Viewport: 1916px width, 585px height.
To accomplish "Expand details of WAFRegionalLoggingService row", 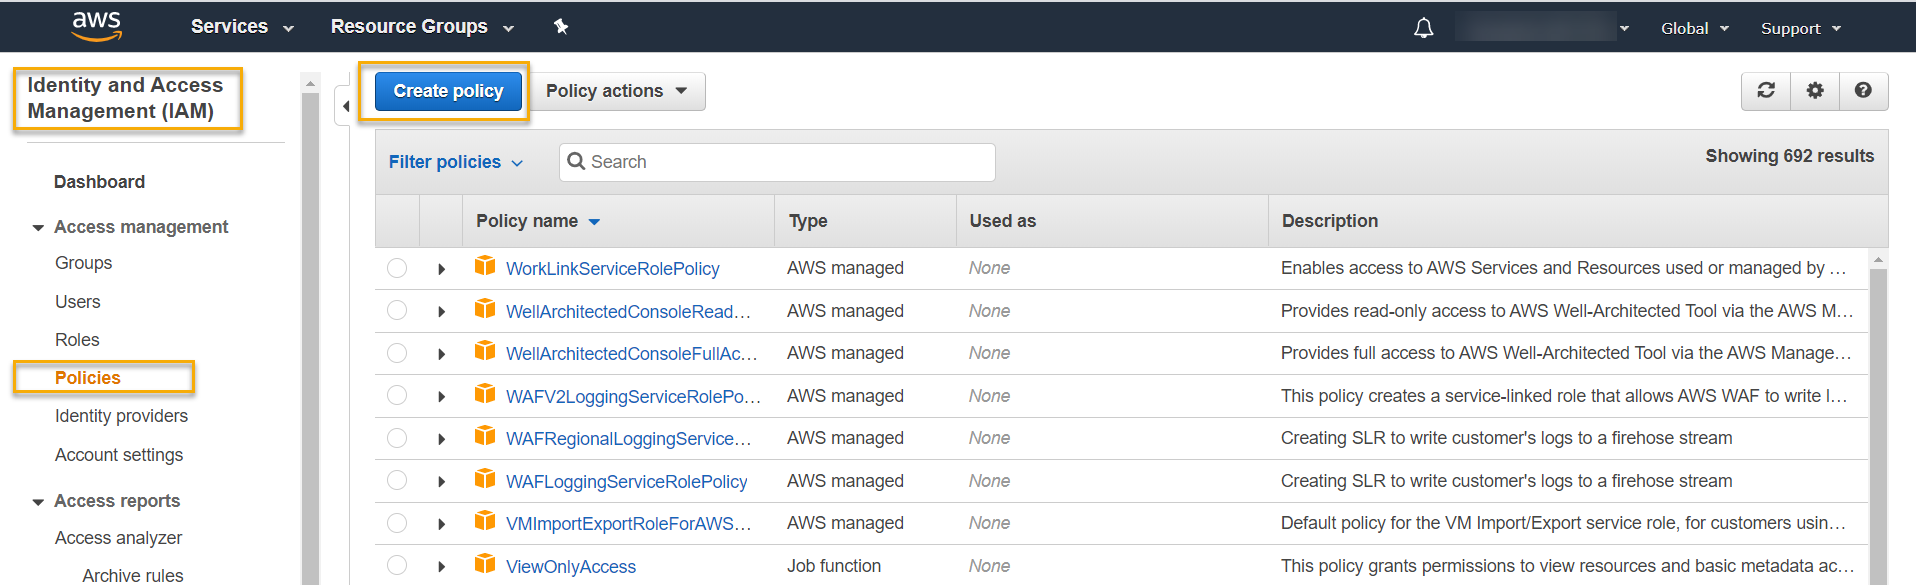I will [x=441, y=439].
